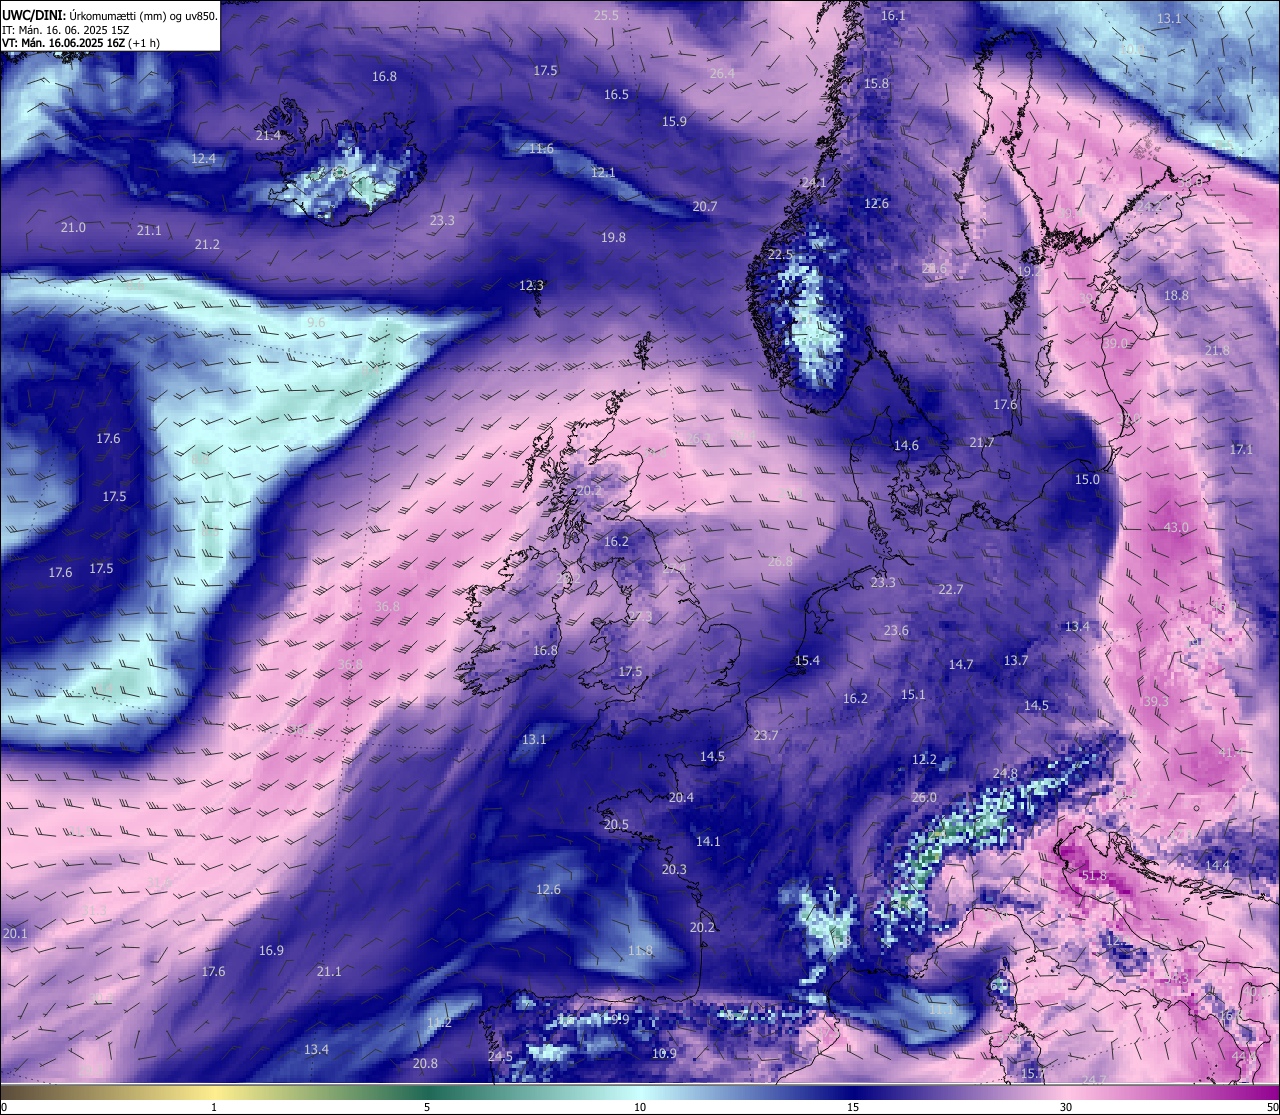1280x1115 pixels.
Task: Select the 21.4 value near Iceland
Action: (x=268, y=135)
